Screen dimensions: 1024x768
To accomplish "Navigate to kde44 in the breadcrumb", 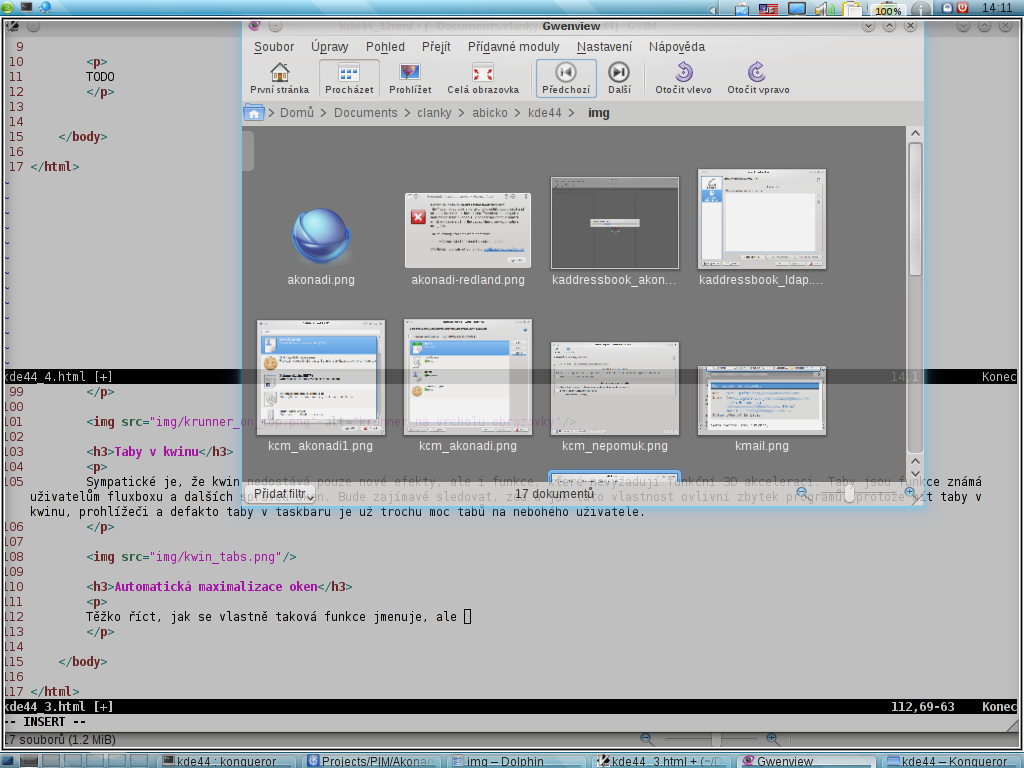I will tap(545, 113).
